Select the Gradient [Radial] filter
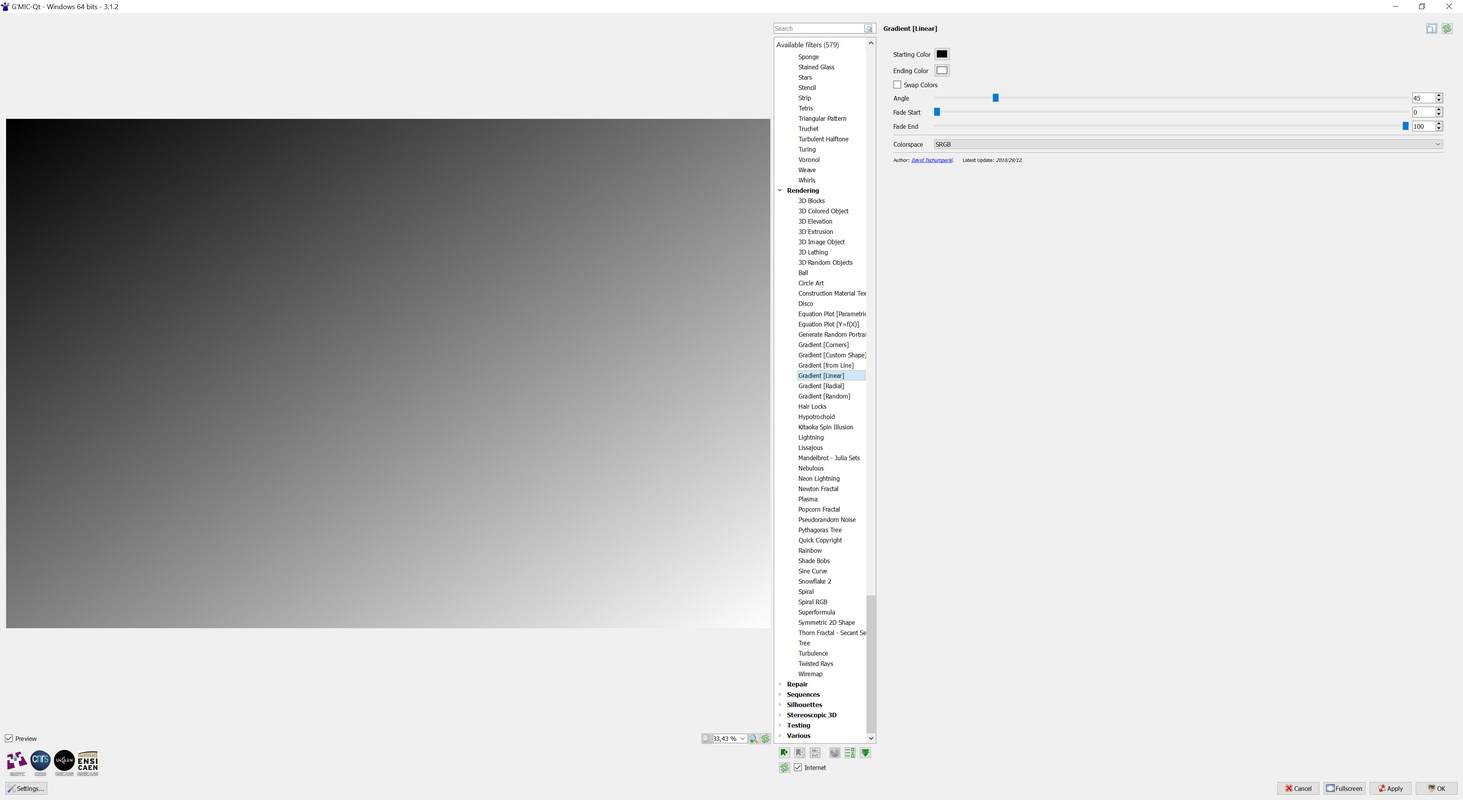1463x800 pixels. 821,386
